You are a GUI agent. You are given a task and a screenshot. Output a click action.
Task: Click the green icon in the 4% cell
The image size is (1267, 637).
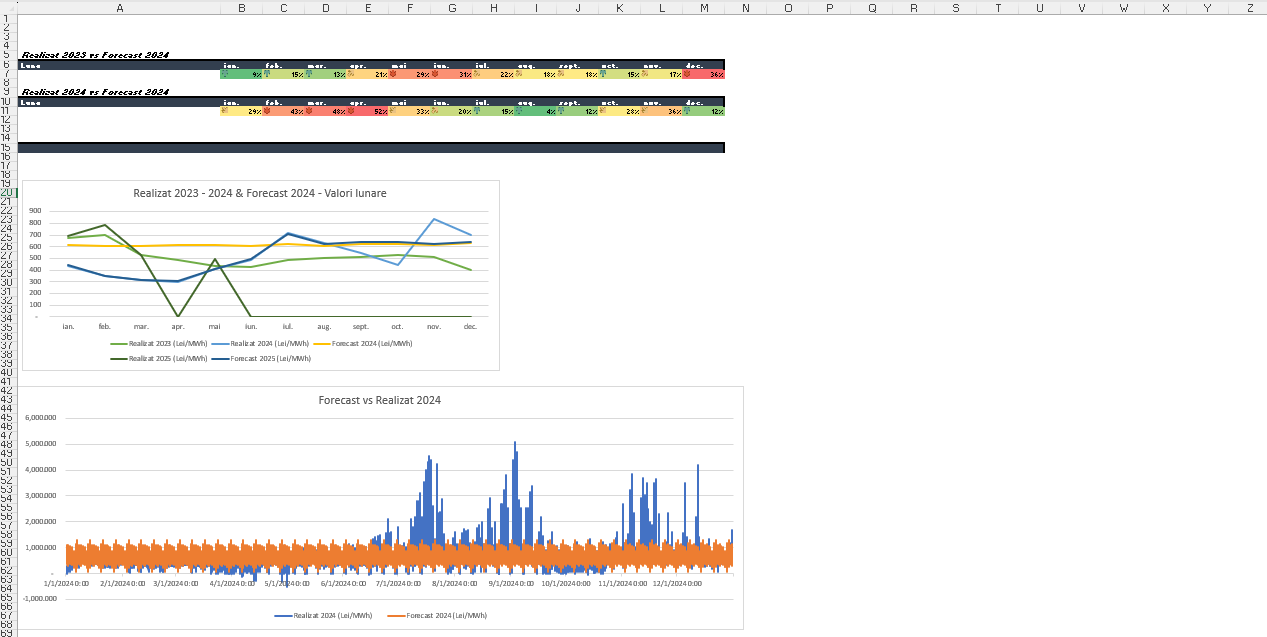520,111
